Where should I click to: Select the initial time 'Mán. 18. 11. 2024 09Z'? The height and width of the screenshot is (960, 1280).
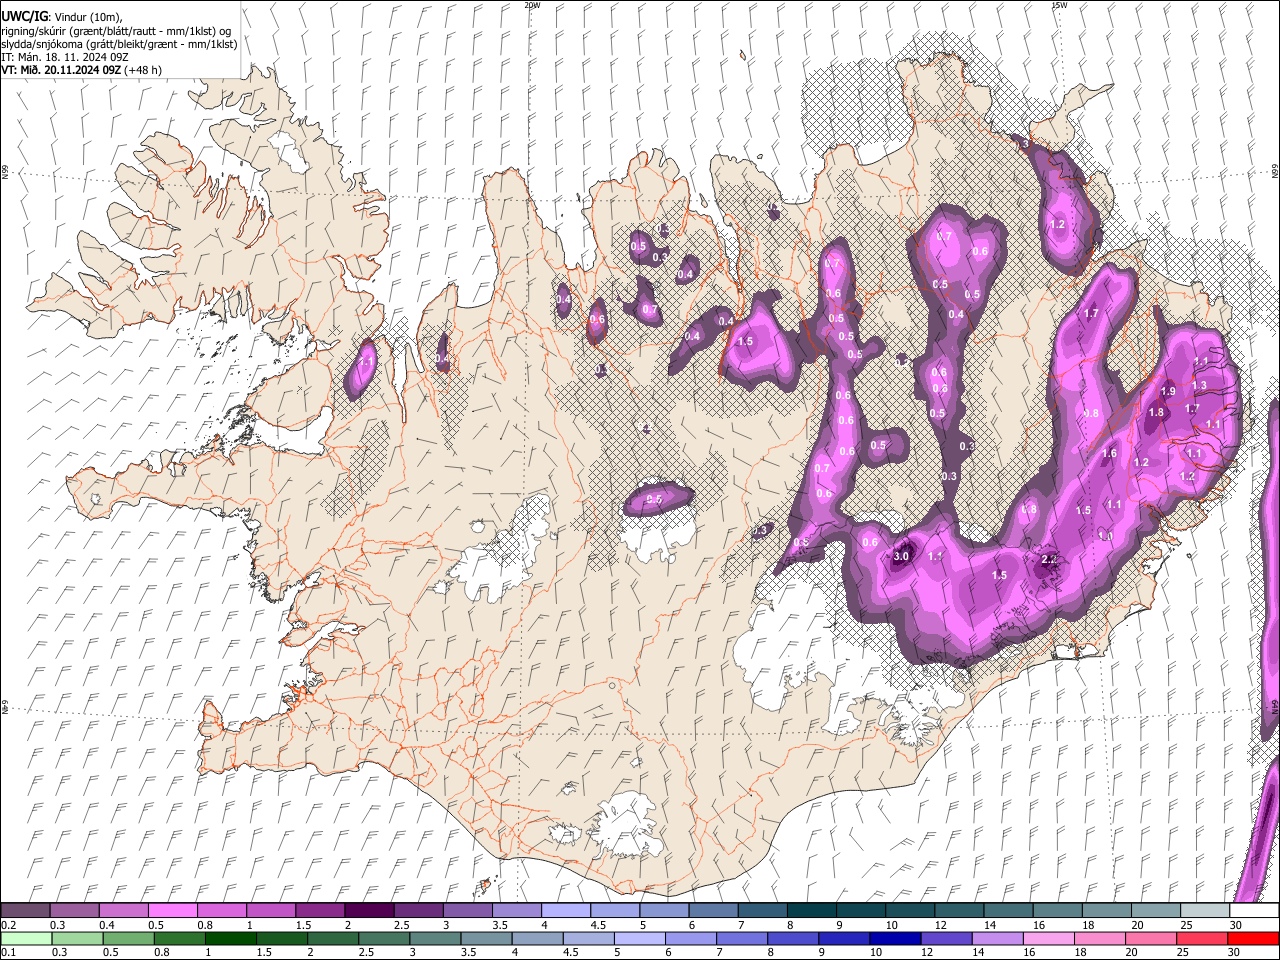click(73, 57)
